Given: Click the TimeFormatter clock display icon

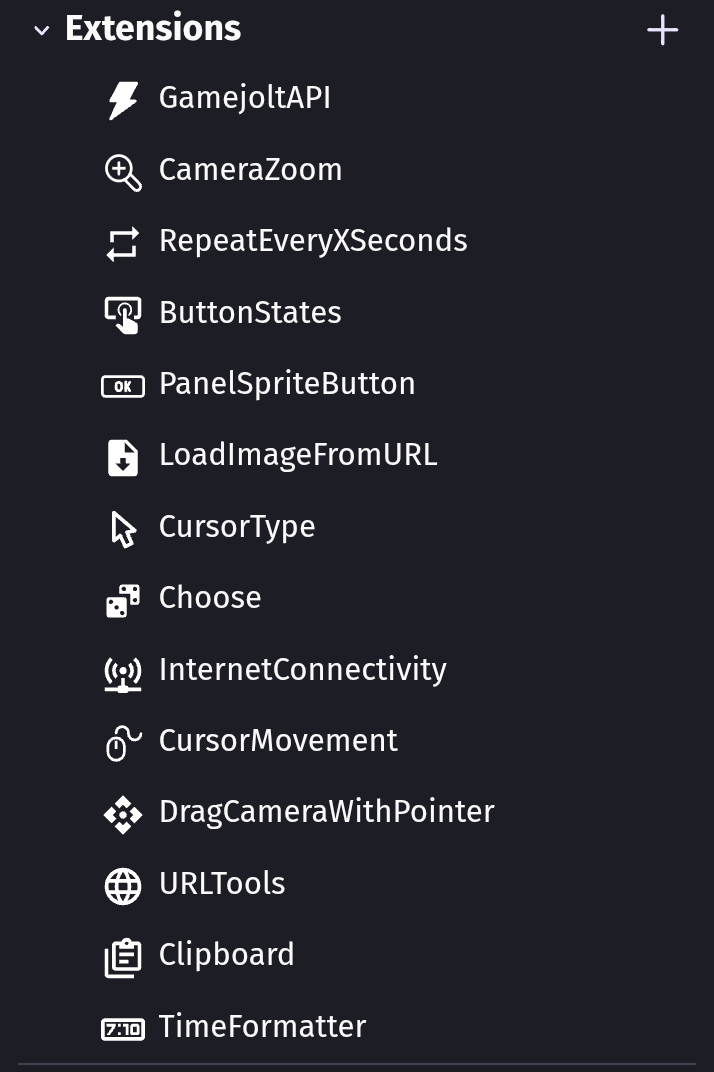Looking at the screenshot, I should pyautogui.click(x=123, y=1028).
